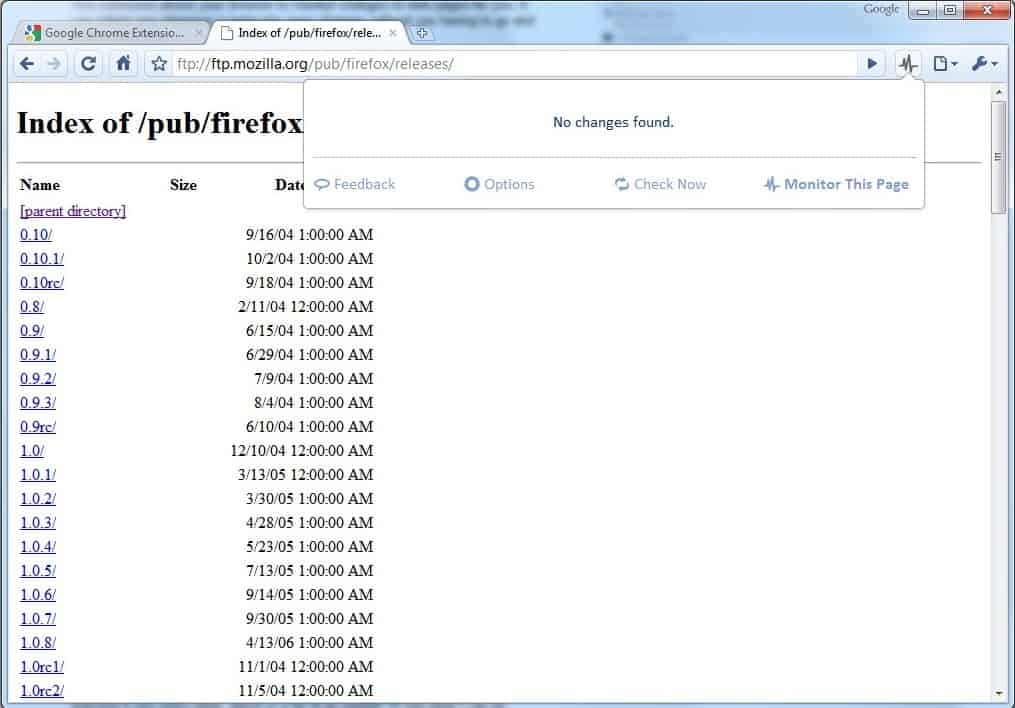Go to the home page icon
1015x708 pixels.
(x=123, y=64)
